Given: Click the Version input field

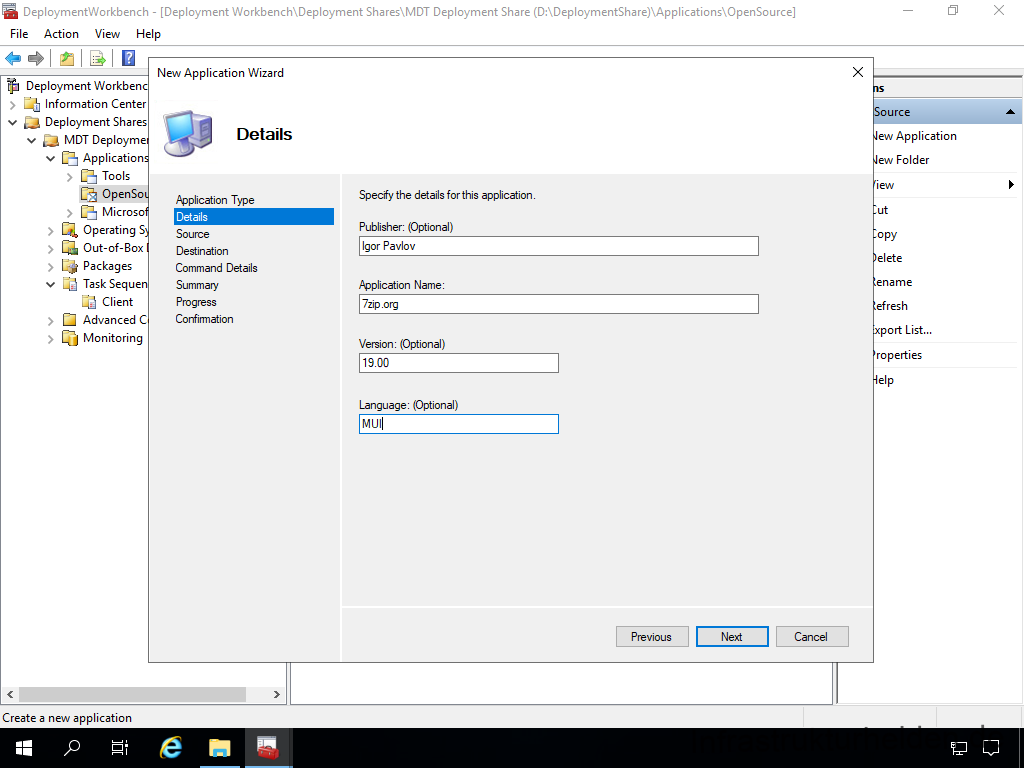Looking at the screenshot, I should click(x=458, y=363).
